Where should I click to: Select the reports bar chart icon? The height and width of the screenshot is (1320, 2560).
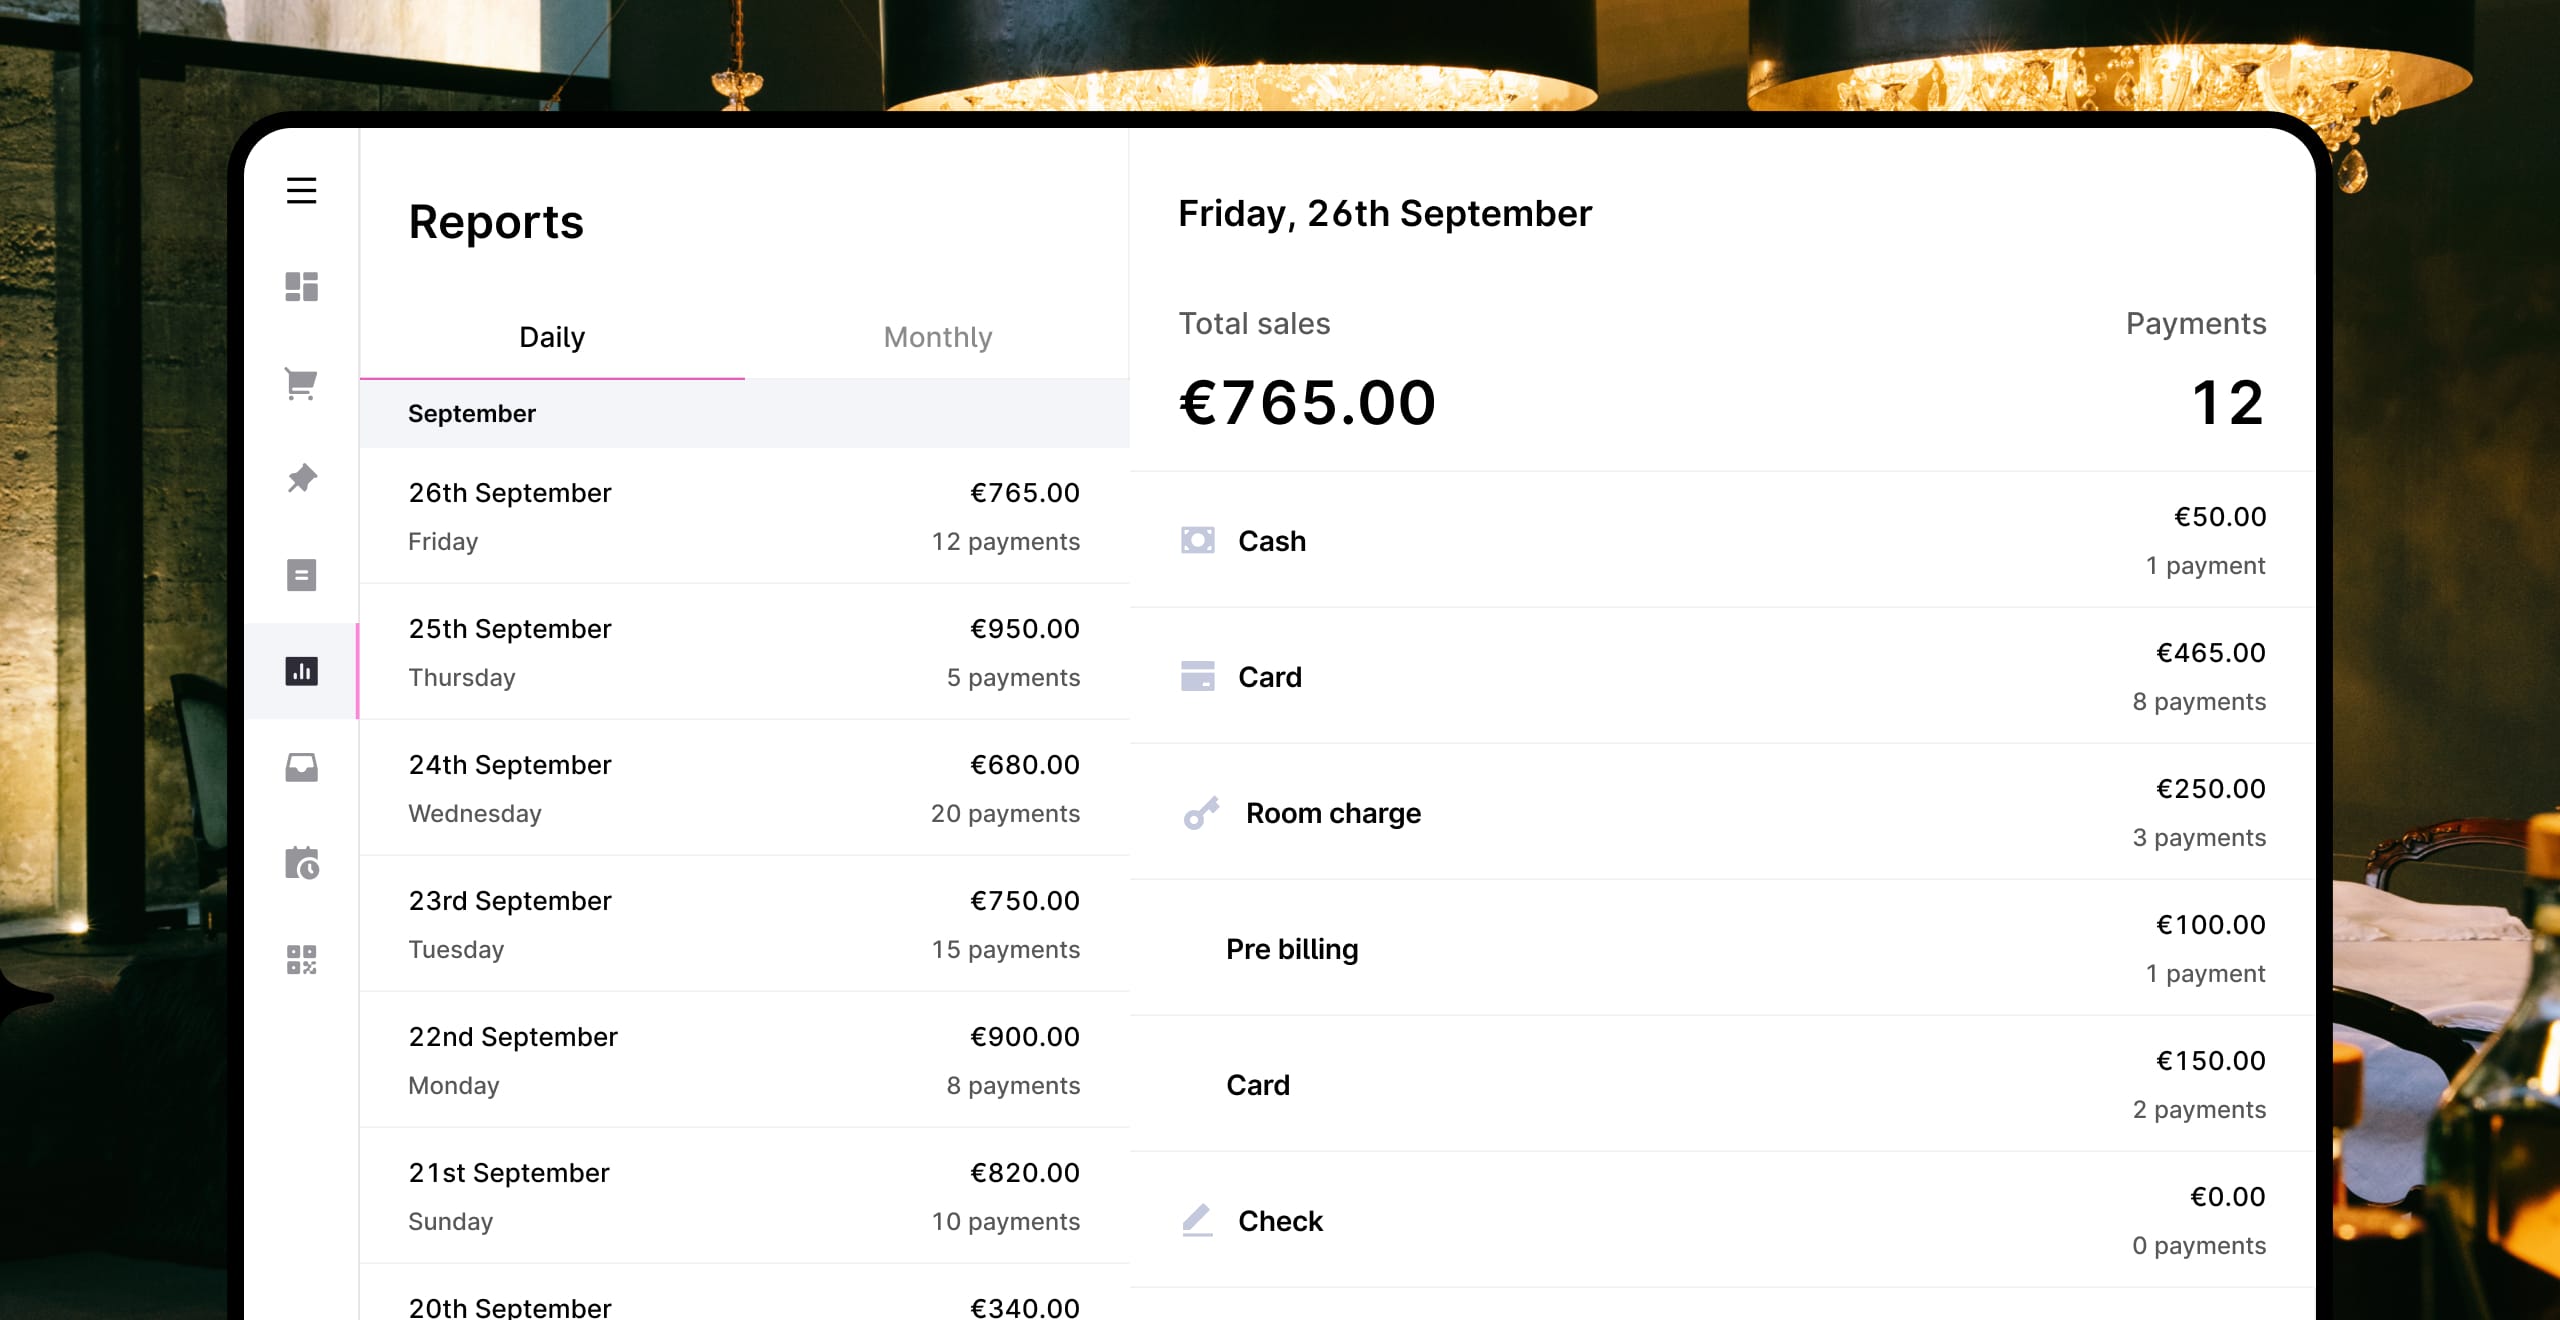[301, 671]
